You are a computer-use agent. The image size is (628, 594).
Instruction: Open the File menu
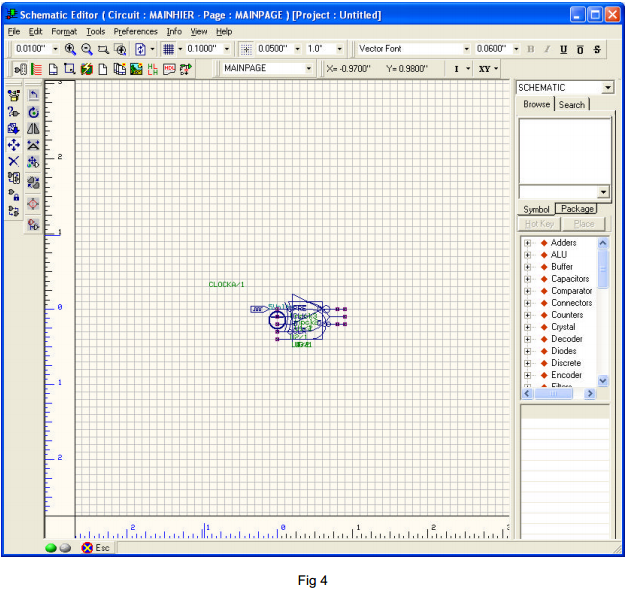click(14, 31)
